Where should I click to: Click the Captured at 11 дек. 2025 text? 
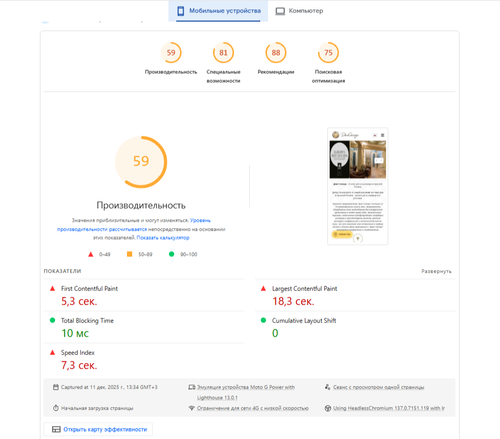tap(109, 387)
